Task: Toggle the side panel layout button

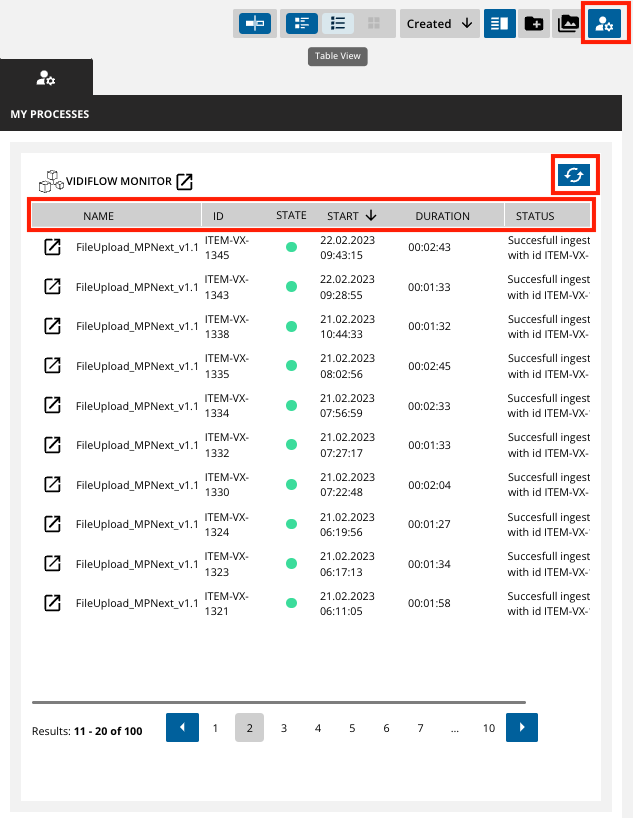Action: [499, 24]
